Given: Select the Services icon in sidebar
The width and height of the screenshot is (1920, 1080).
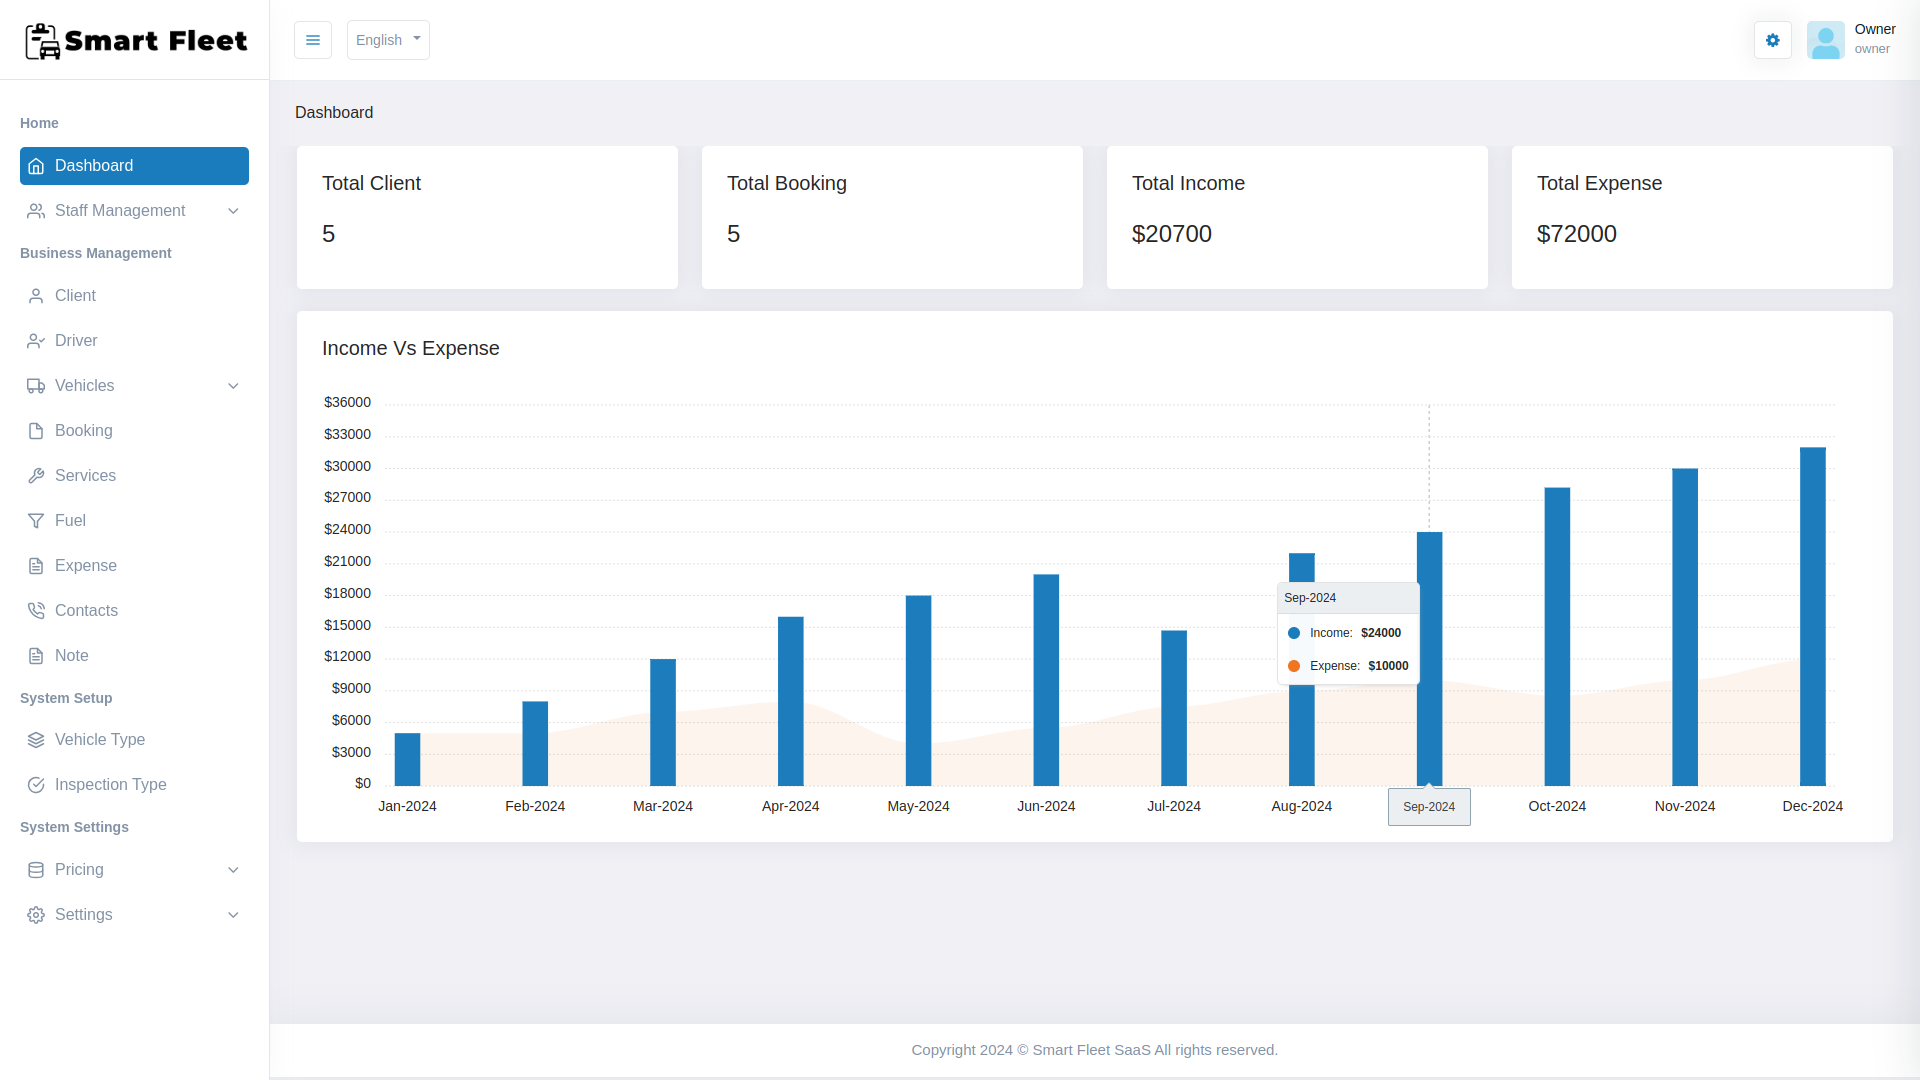Looking at the screenshot, I should point(36,475).
